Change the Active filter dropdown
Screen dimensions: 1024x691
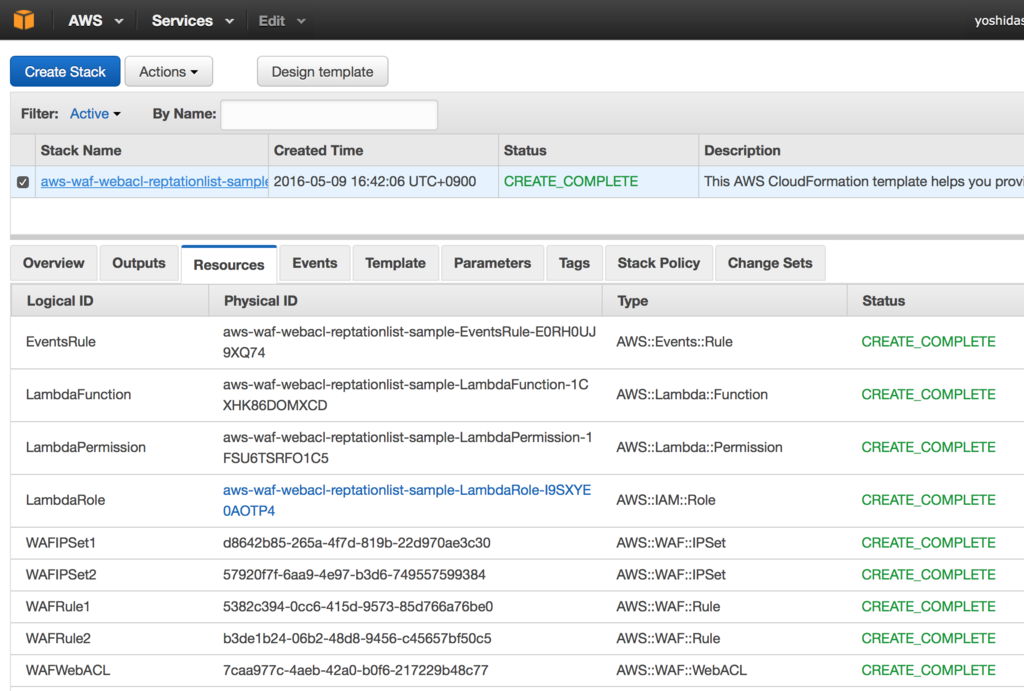[x=95, y=114]
